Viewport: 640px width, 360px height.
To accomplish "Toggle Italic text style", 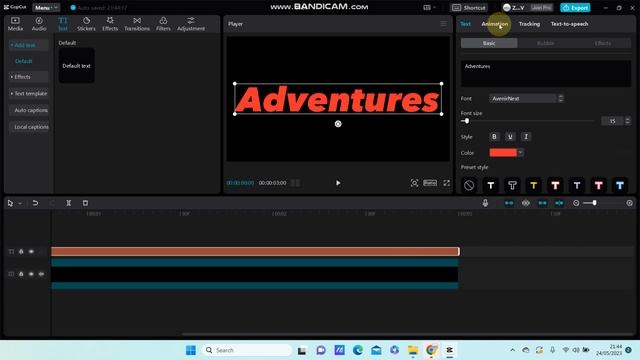I will point(526,137).
